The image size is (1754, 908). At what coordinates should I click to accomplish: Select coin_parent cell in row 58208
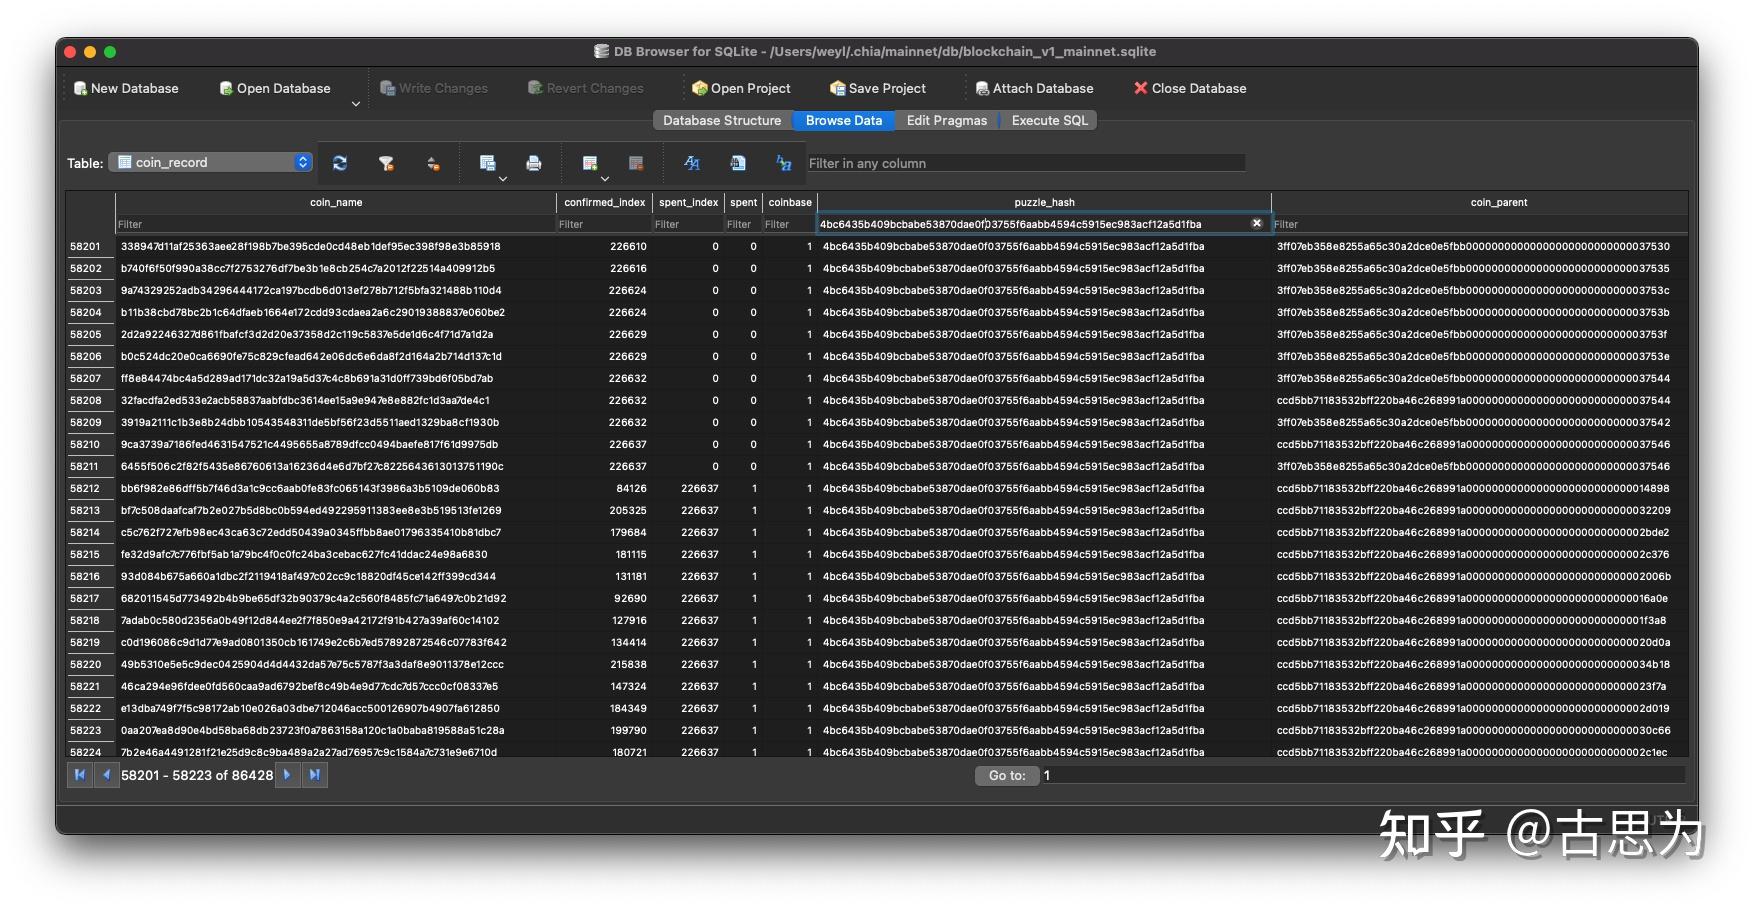point(1479,400)
